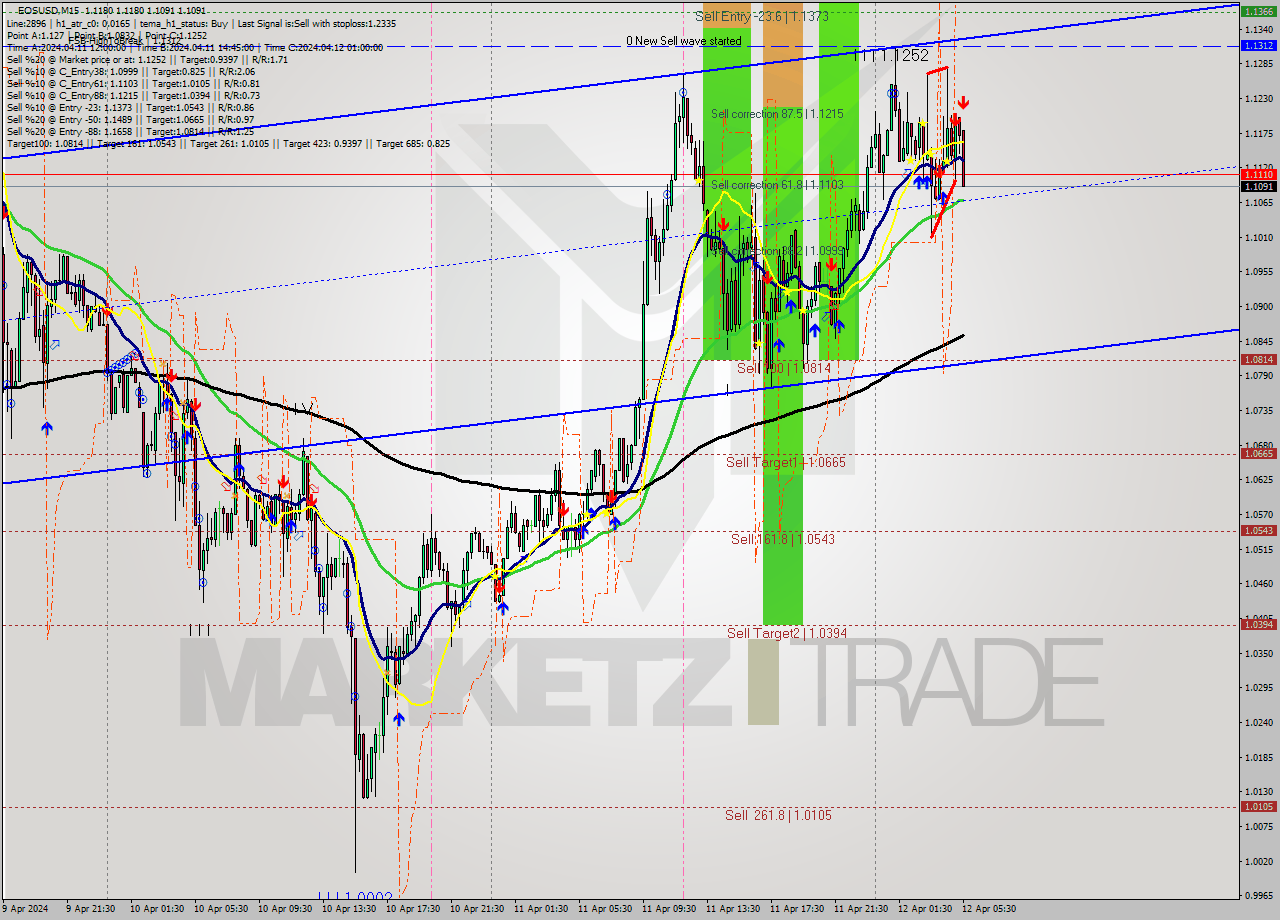Click the '12 Apr 05:30' time axis label

pyautogui.click(x=987, y=909)
